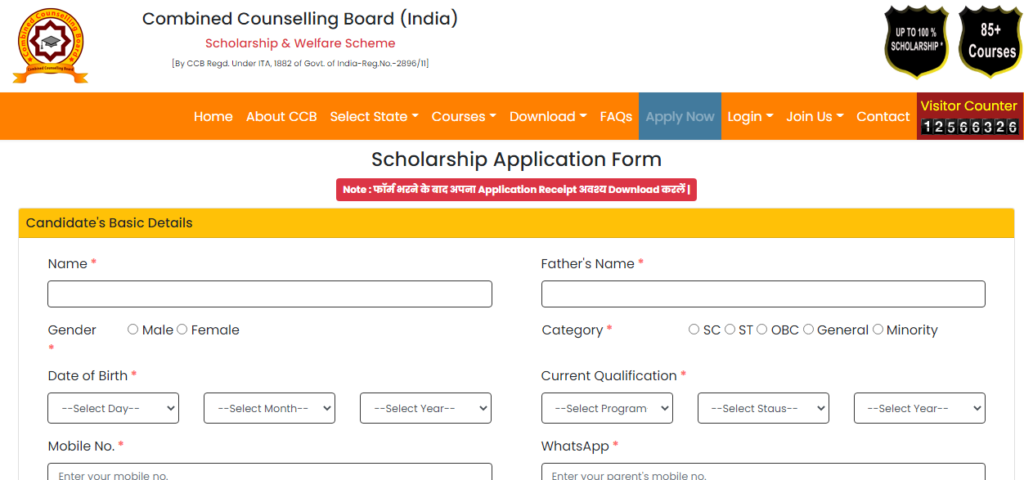Click the 85+ Courses badge
This screenshot has height=480, width=1024.
point(991,41)
